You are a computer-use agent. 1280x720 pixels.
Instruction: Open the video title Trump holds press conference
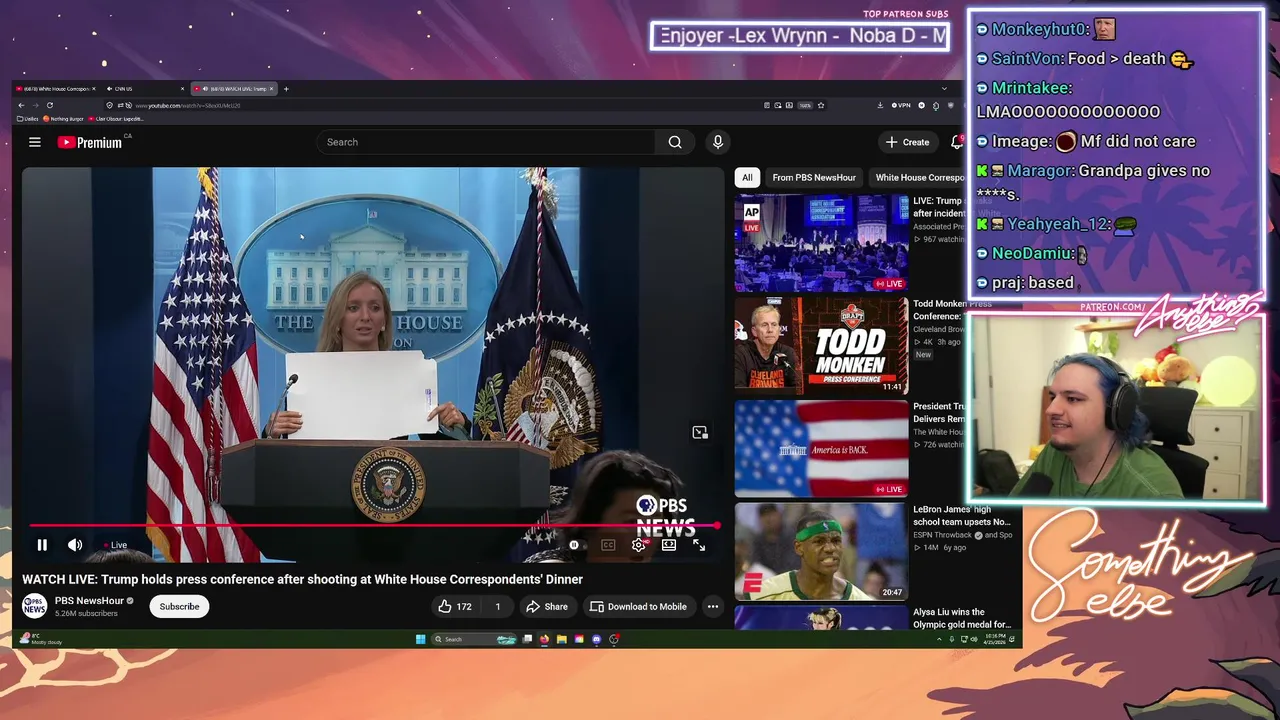(302, 579)
